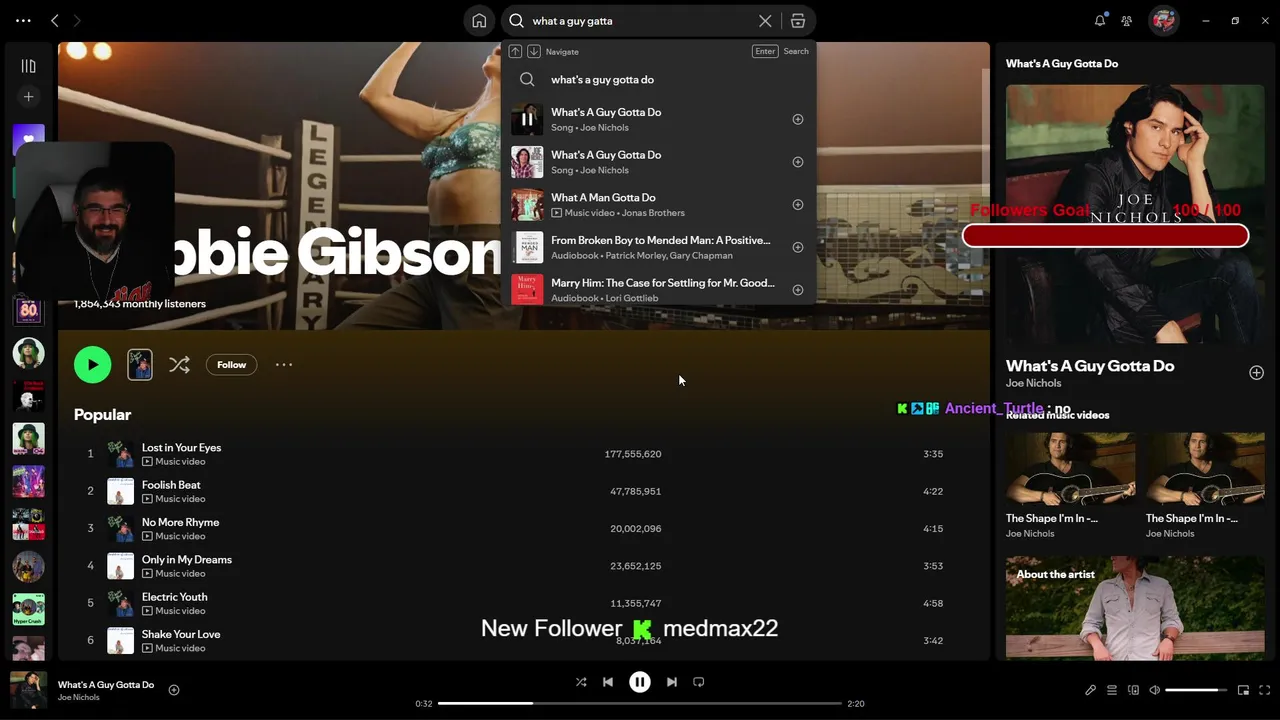Open now playing album art thumbnail
The height and width of the screenshot is (720, 1280).
(28, 690)
